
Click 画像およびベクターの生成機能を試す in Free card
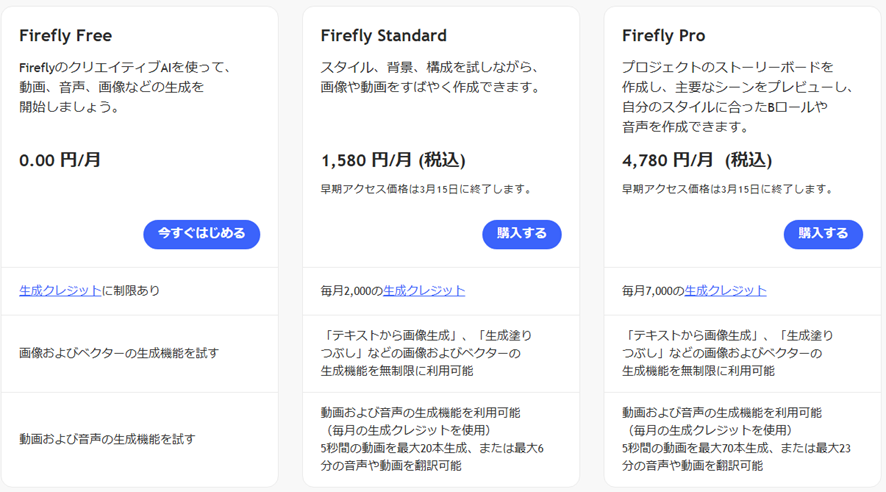119,353
